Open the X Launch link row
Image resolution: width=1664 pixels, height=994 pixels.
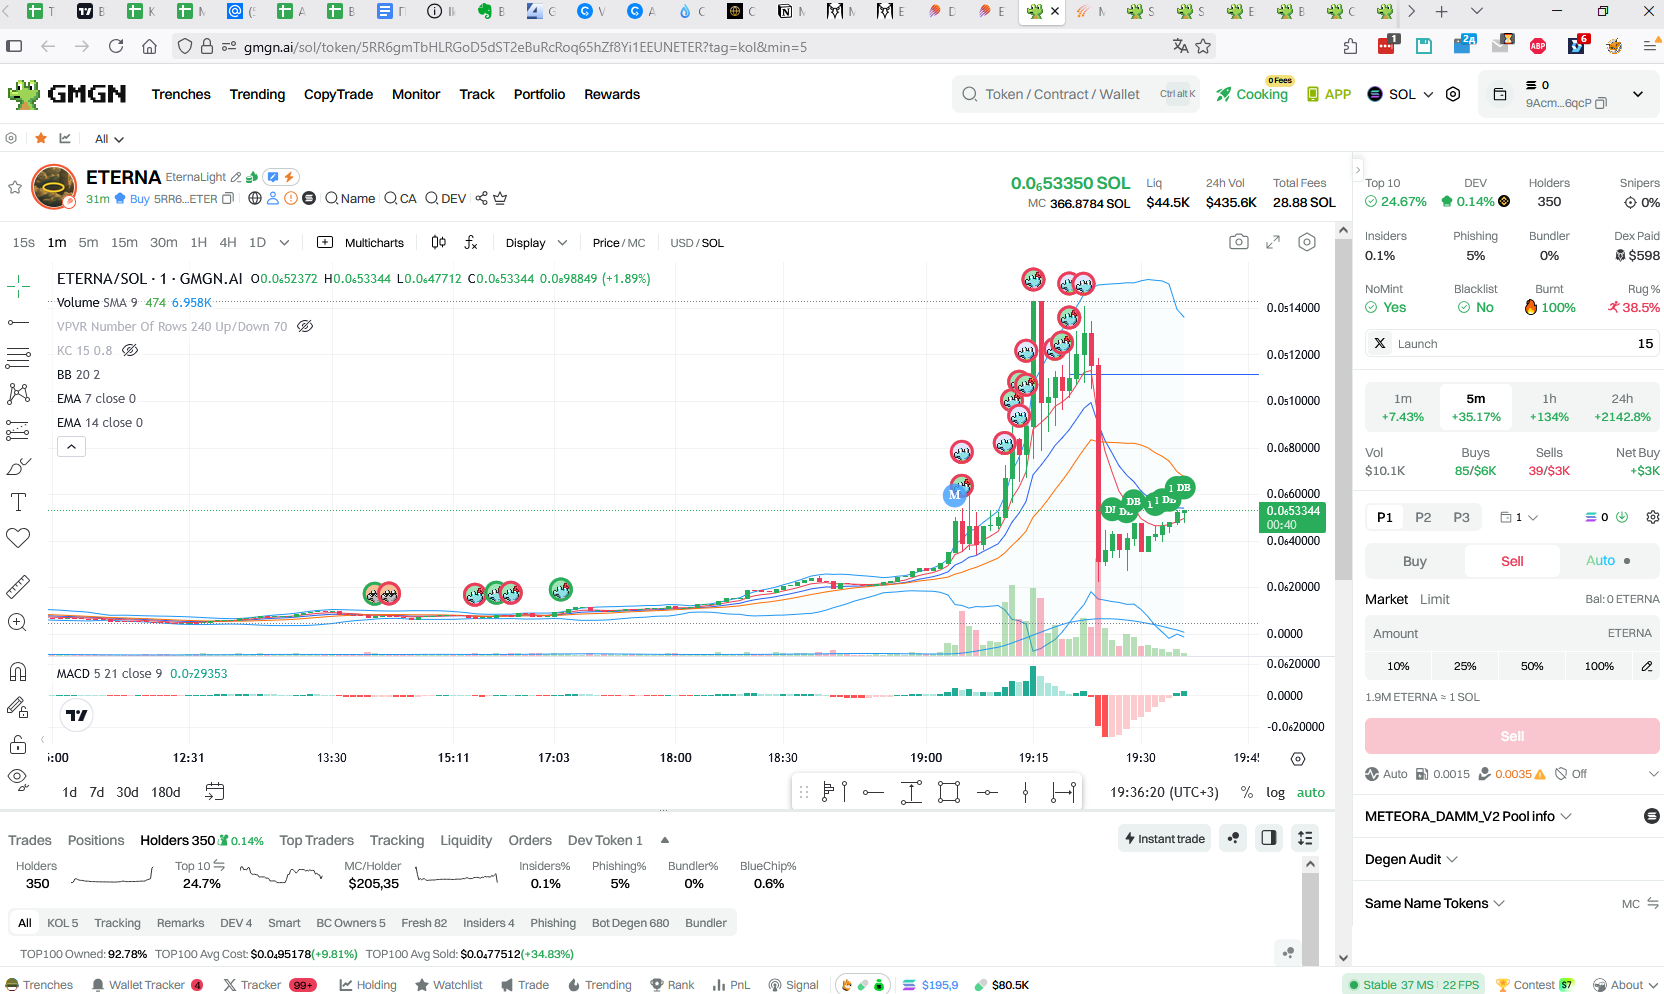[1512, 343]
